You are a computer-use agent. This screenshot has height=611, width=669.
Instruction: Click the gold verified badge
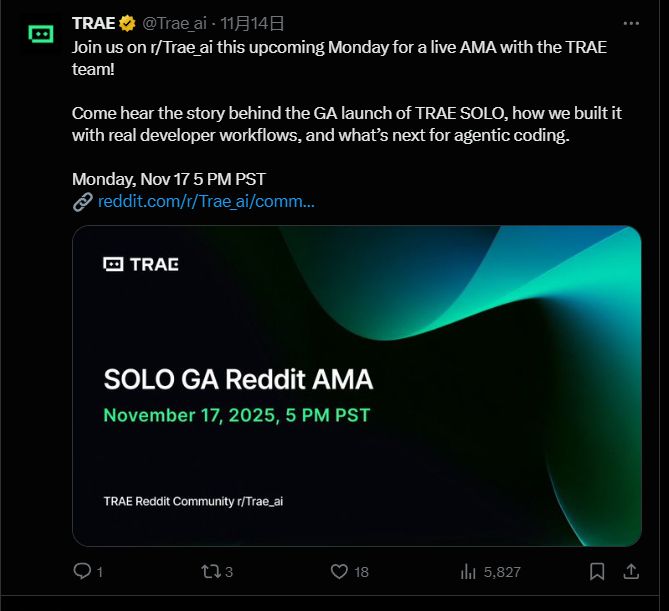pos(127,22)
